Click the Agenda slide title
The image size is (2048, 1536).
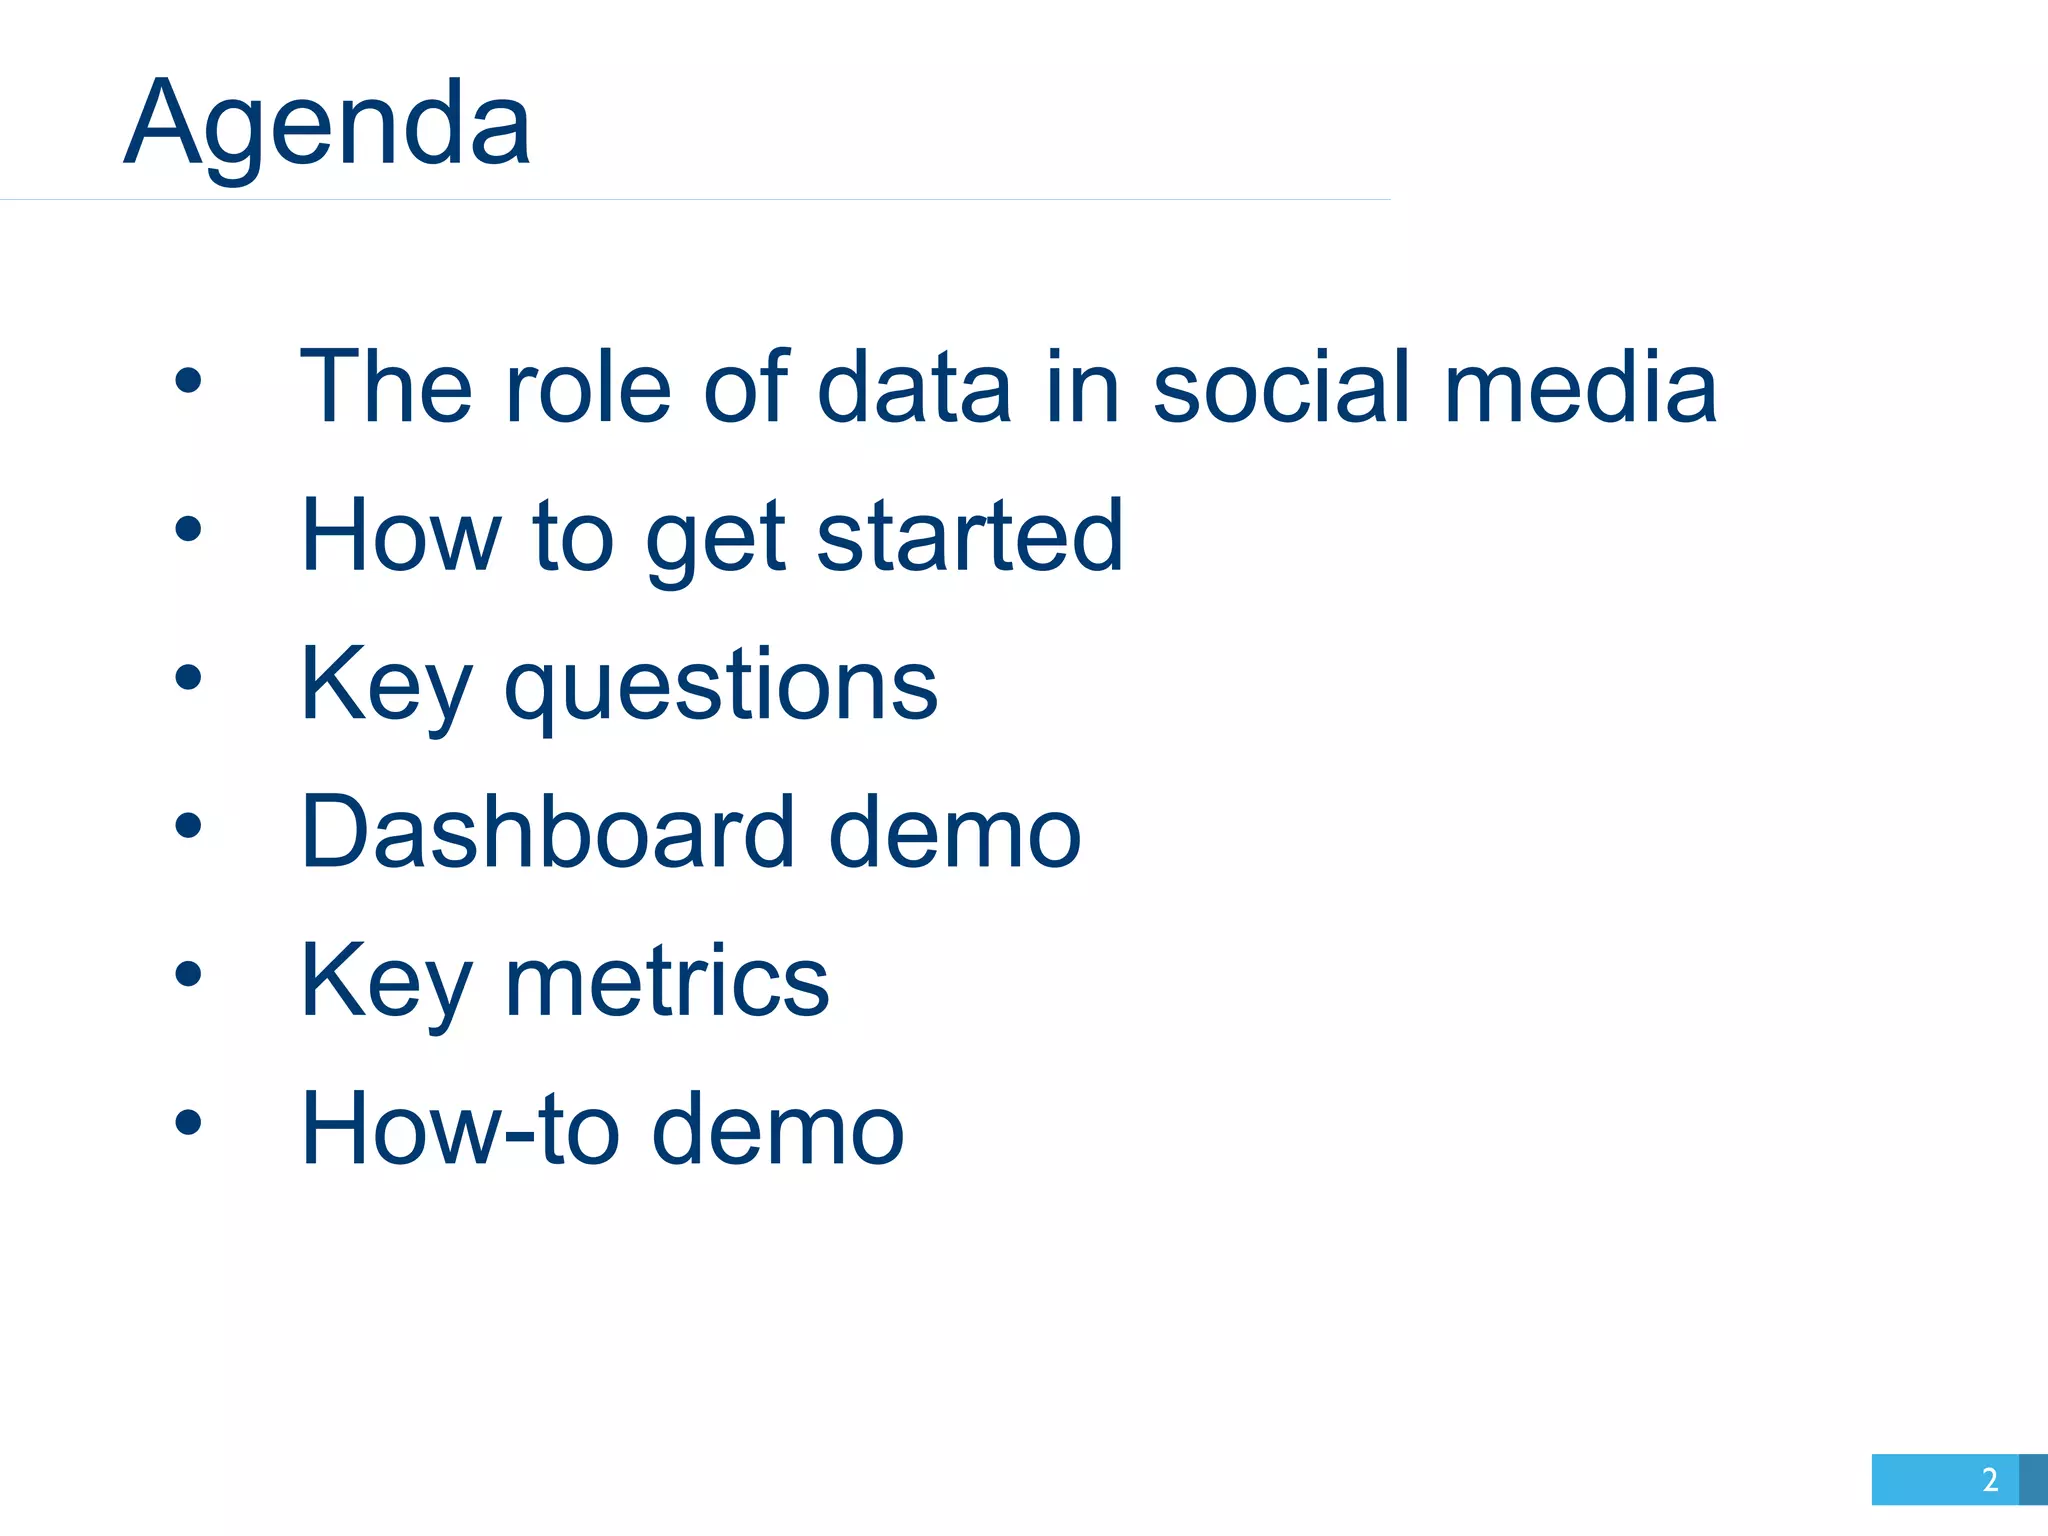coord(327,127)
